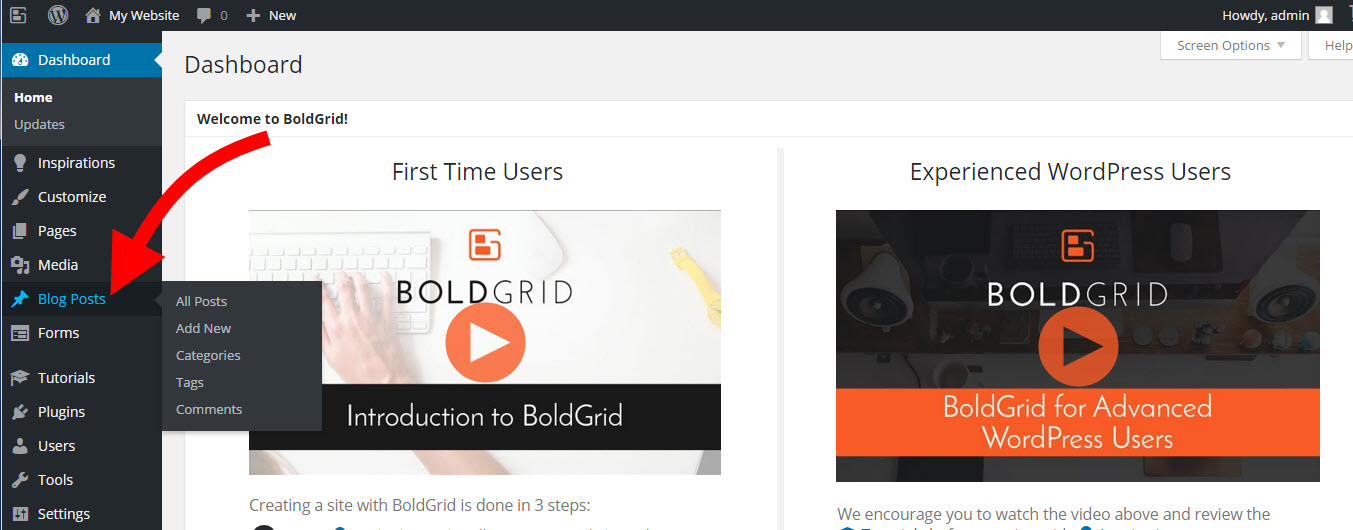Play the Introduction to BoldGrid video

pos(485,342)
